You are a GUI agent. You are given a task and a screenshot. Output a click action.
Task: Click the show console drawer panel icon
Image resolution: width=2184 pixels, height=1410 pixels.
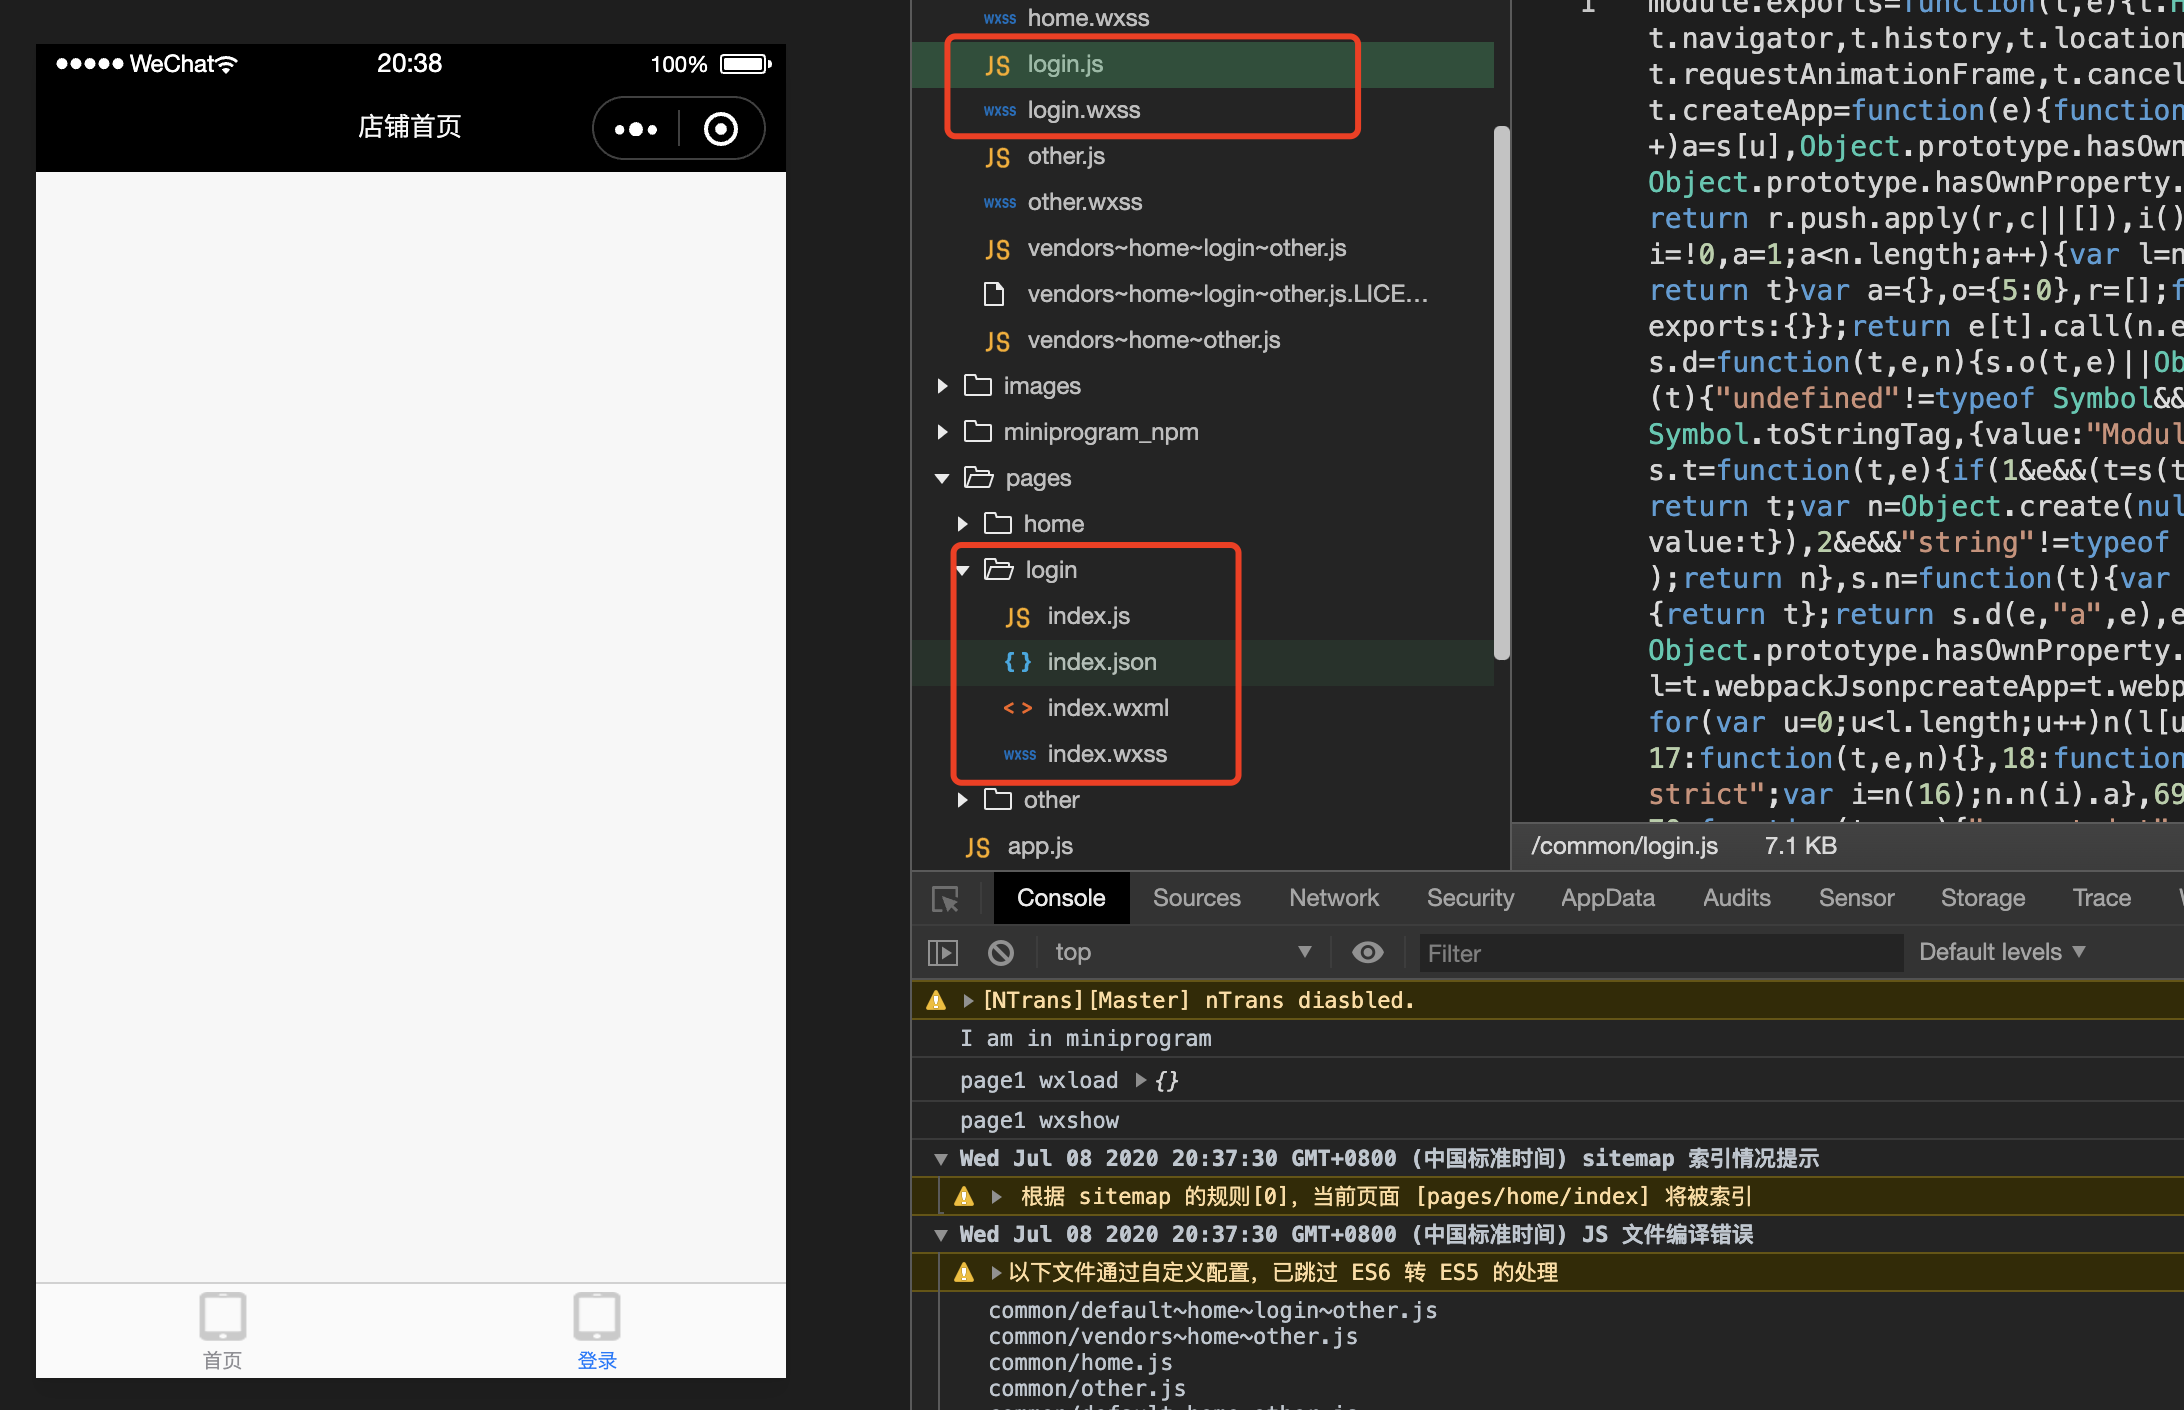(942, 952)
